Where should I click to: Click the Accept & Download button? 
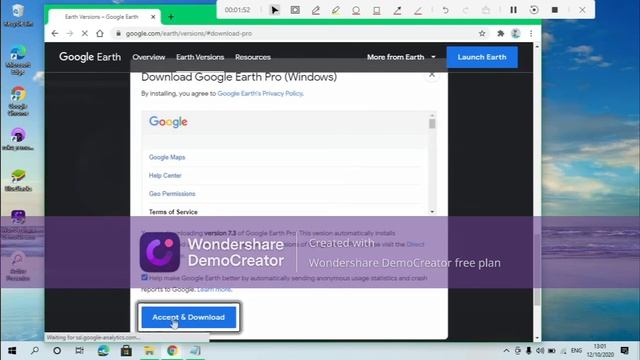pyautogui.click(x=189, y=317)
